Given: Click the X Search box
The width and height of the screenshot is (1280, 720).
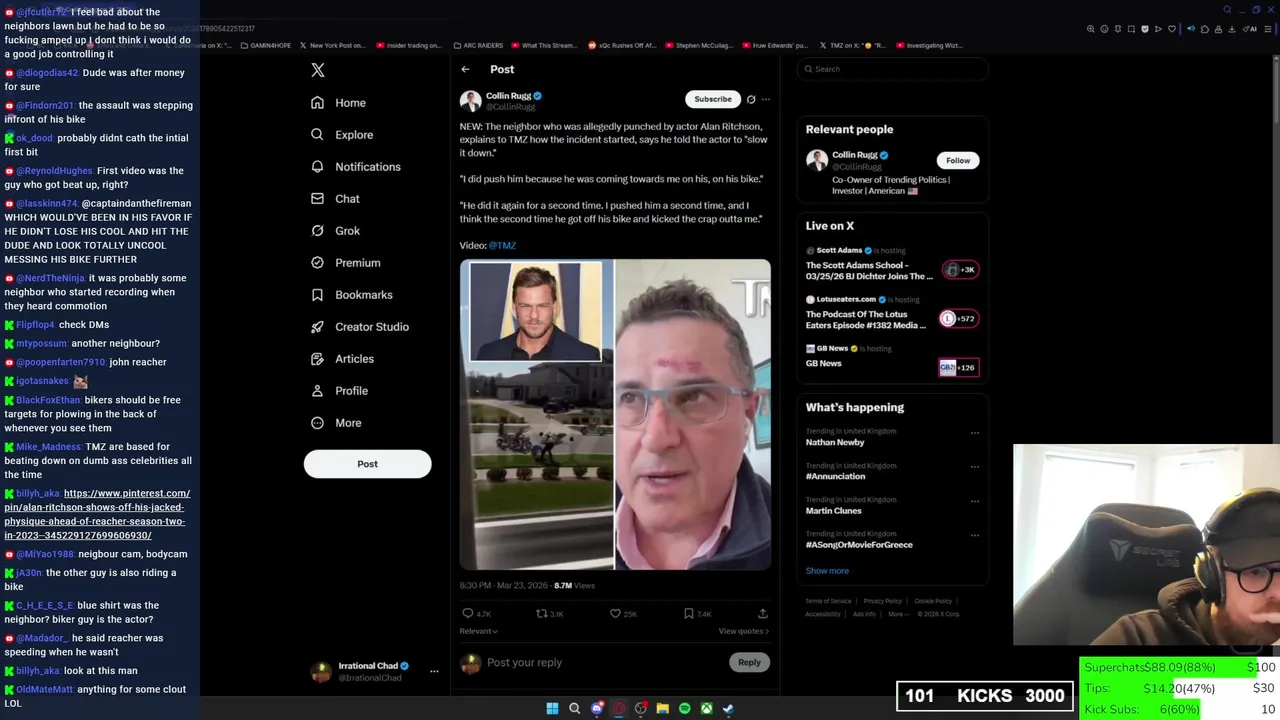Looking at the screenshot, I should pyautogui.click(x=893, y=69).
